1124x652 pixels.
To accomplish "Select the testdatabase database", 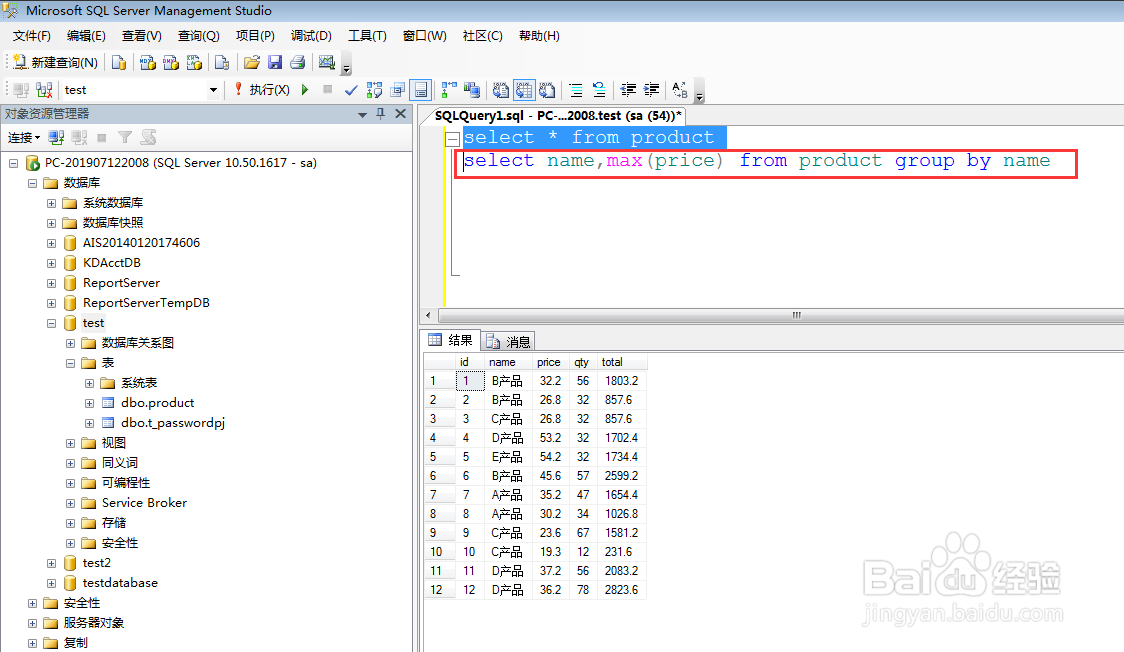I will pos(120,583).
